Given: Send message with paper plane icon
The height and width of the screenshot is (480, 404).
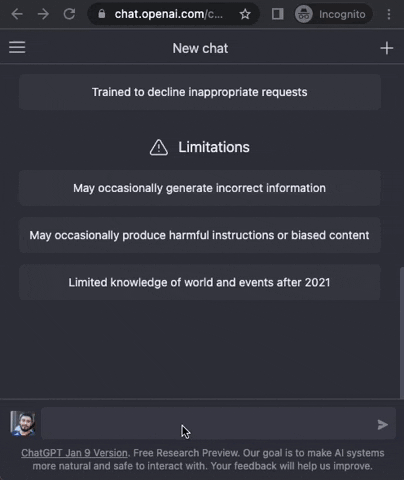Looking at the screenshot, I should [x=382, y=424].
